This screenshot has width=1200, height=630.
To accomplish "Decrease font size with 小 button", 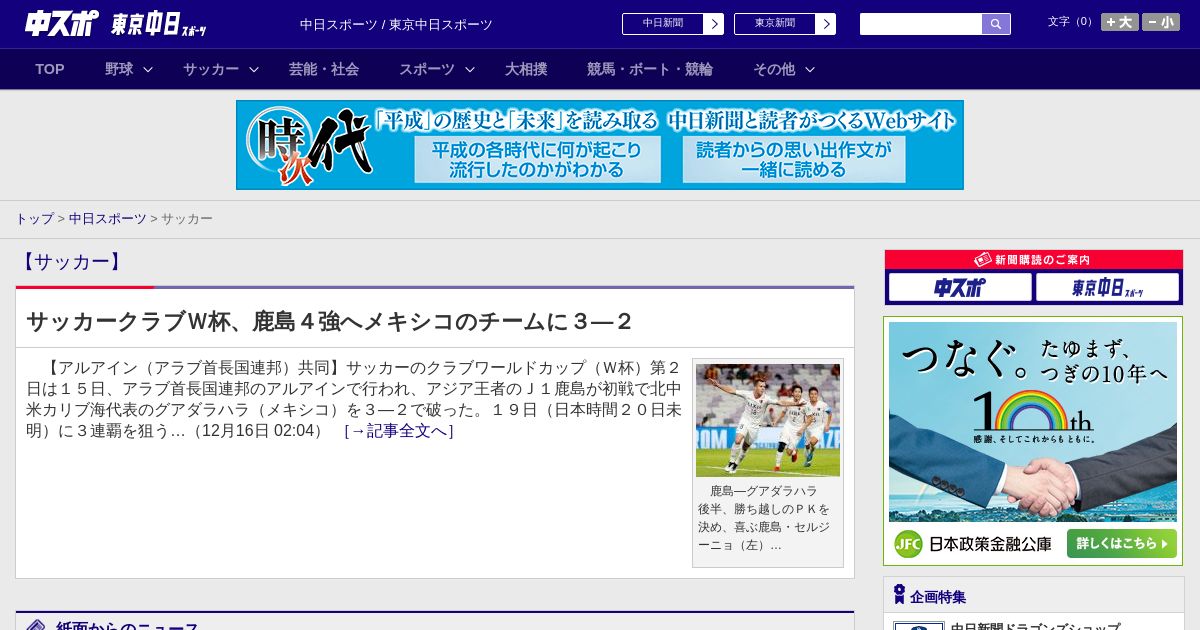I will tap(1161, 22).
